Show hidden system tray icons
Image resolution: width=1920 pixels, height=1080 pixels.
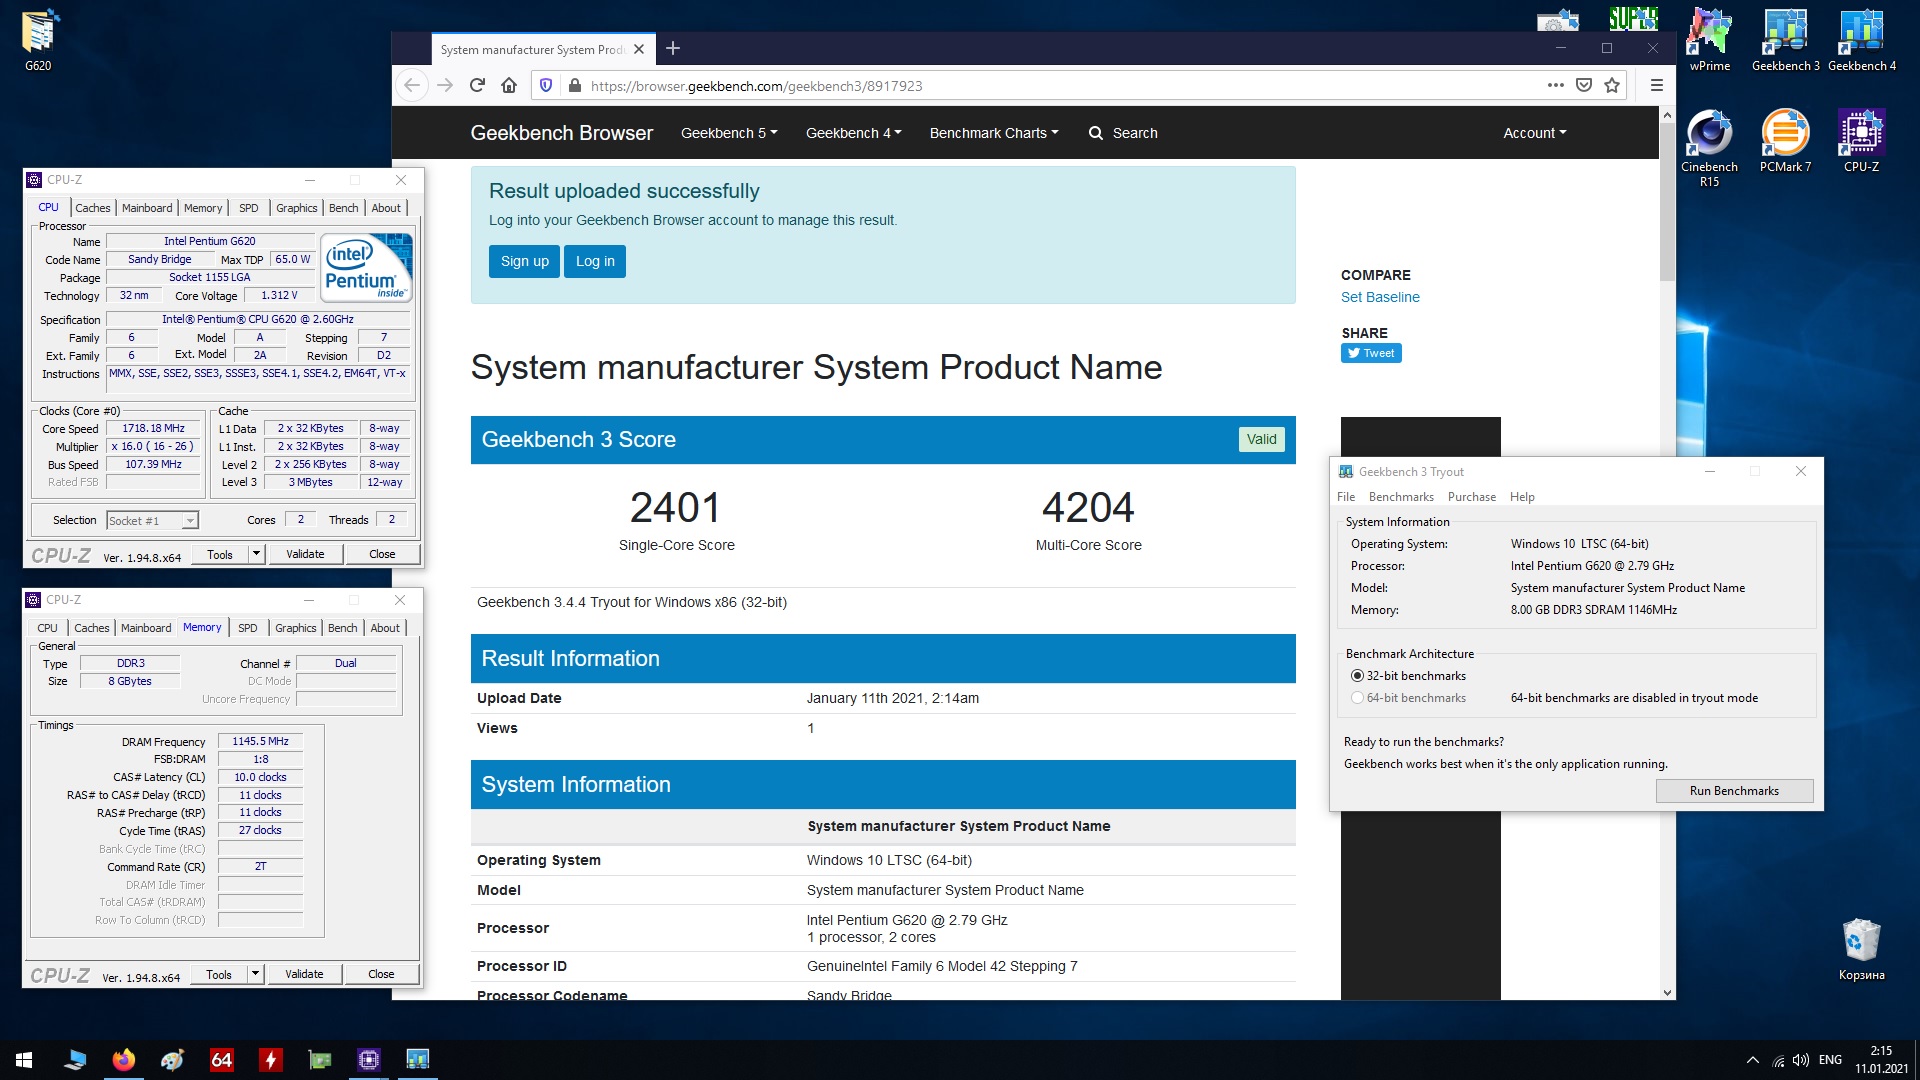[1752, 1060]
